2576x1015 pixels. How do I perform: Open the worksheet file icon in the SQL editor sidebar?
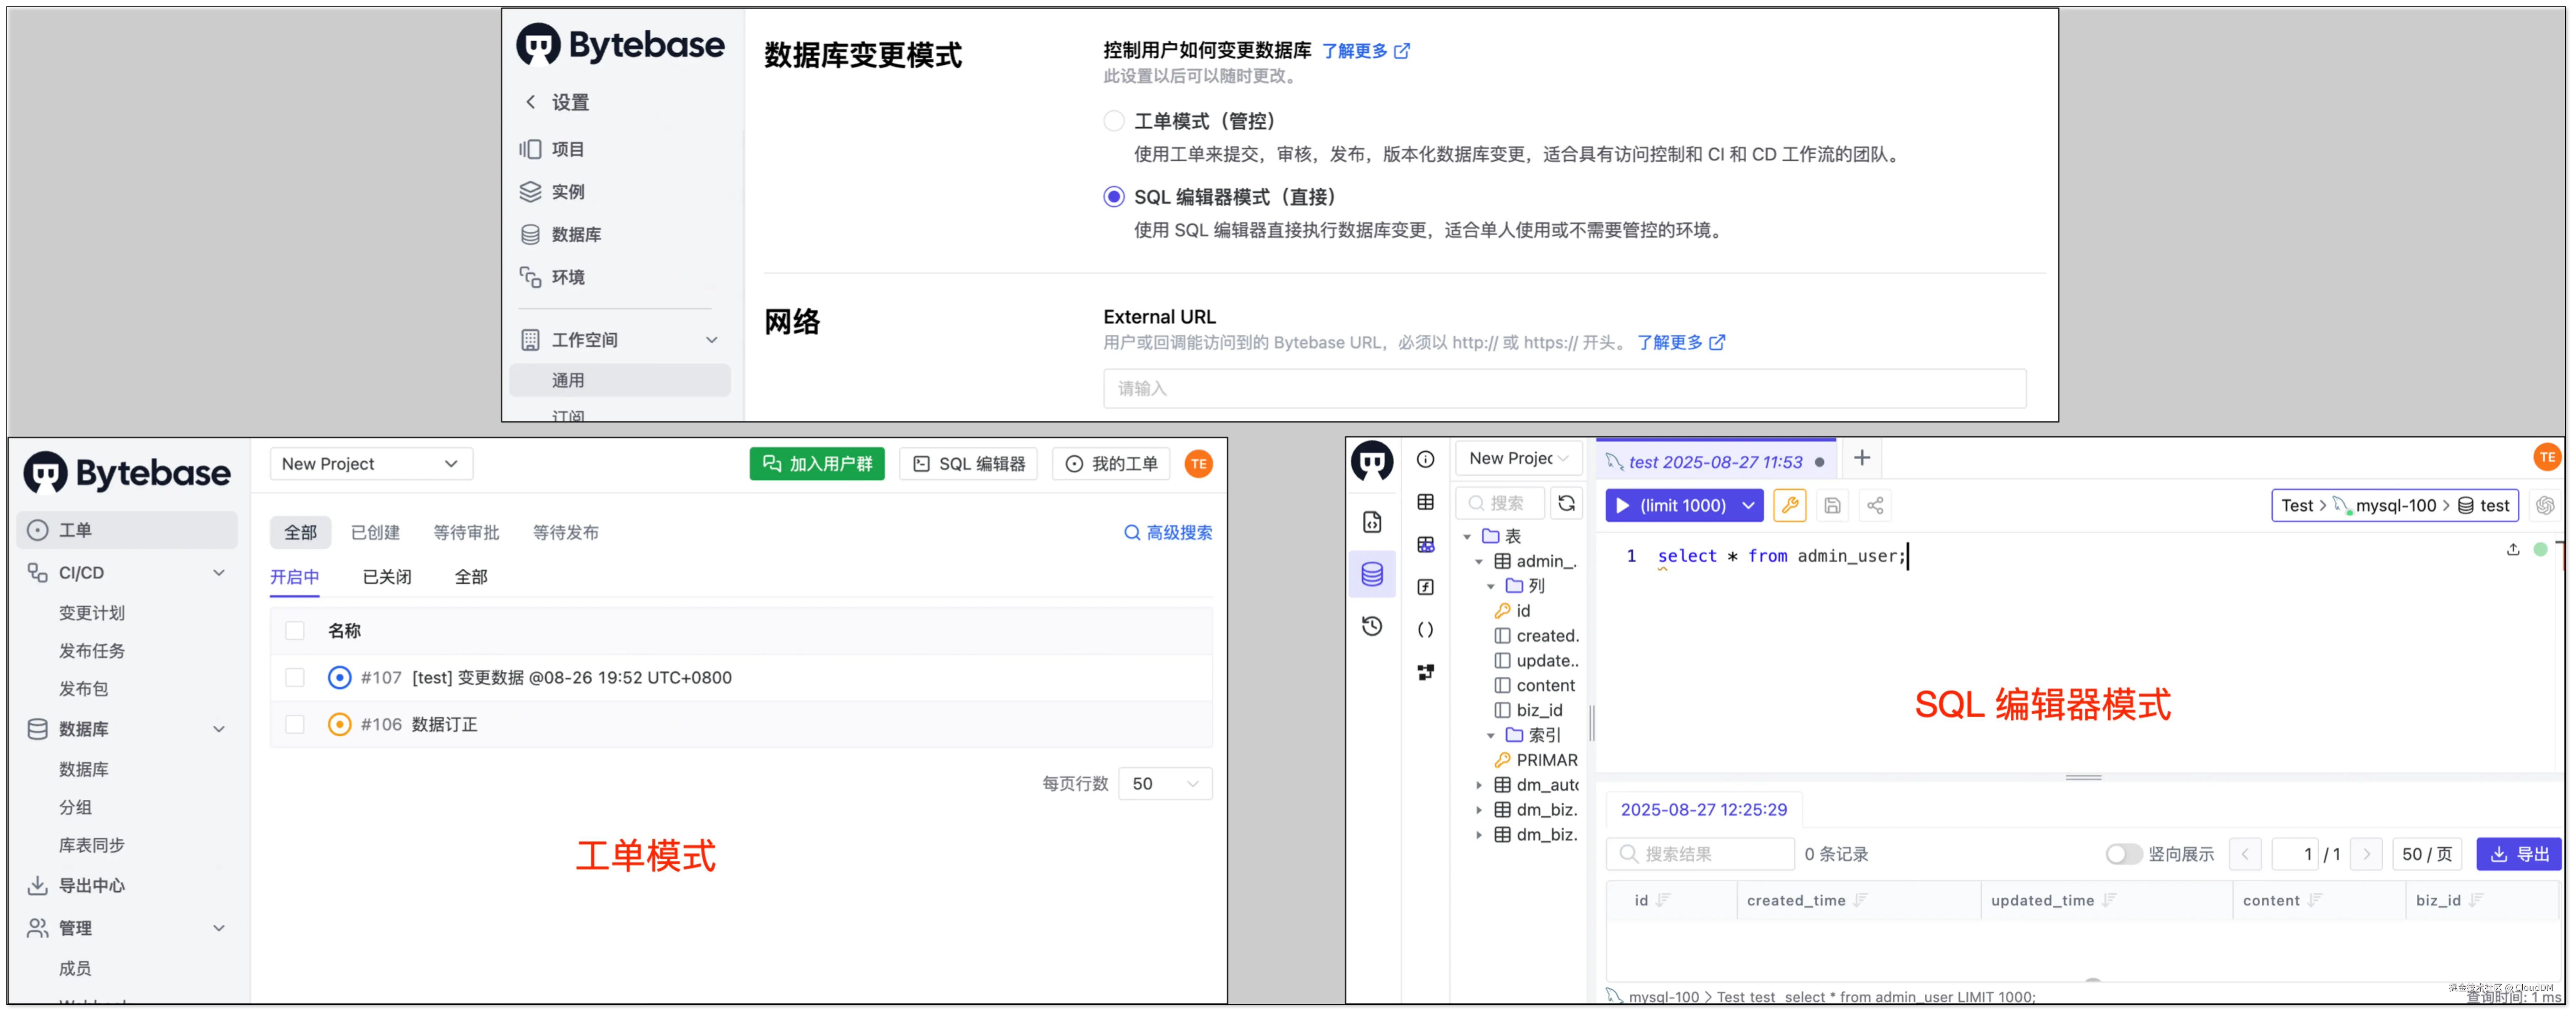tap(1372, 522)
